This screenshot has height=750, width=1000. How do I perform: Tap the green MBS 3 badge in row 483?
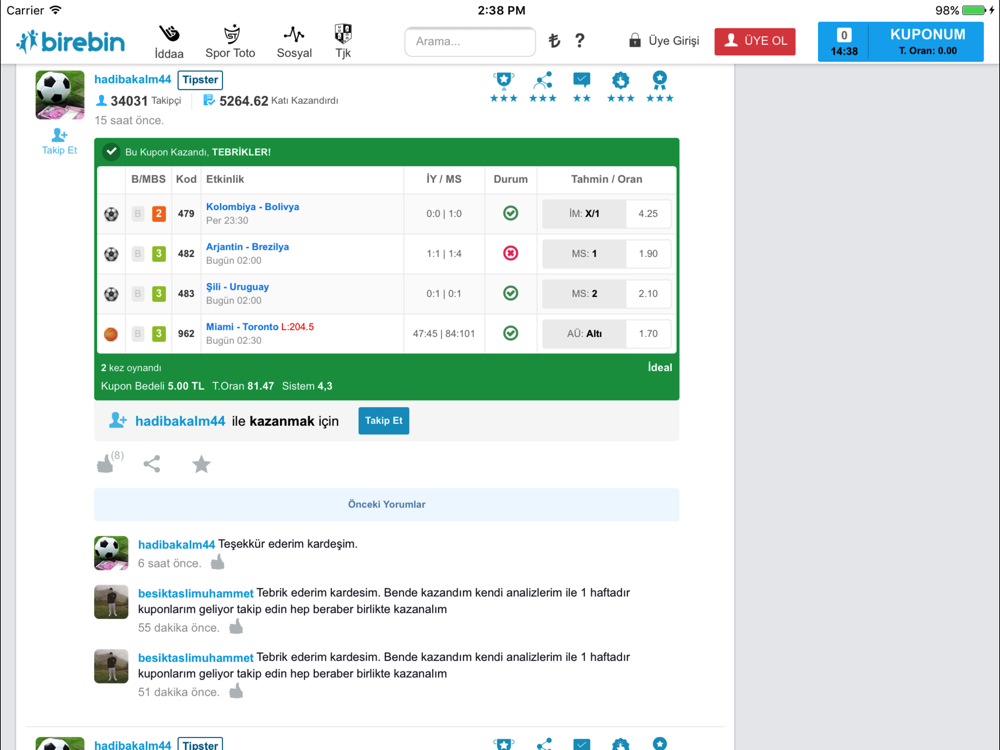(159, 293)
